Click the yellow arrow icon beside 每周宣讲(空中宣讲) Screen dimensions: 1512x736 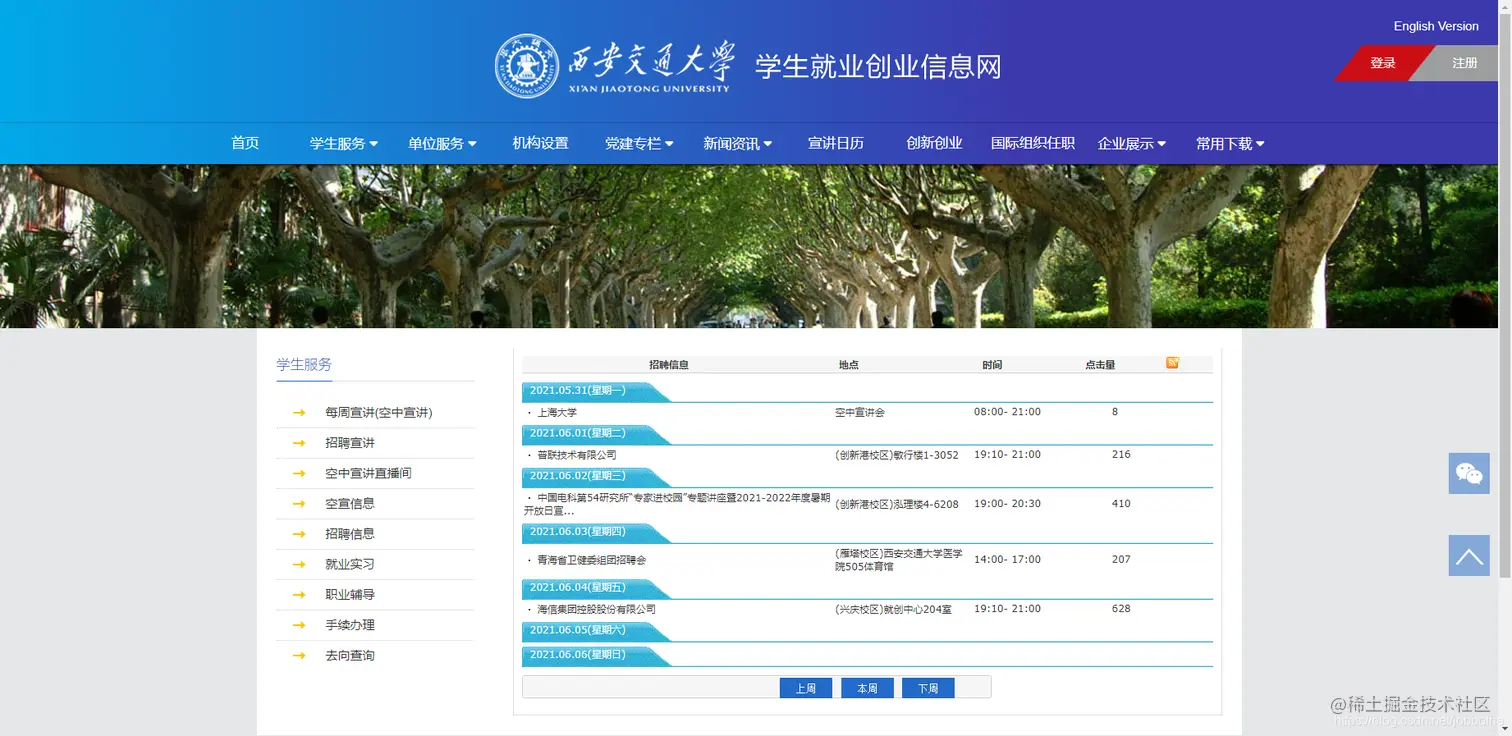click(299, 412)
